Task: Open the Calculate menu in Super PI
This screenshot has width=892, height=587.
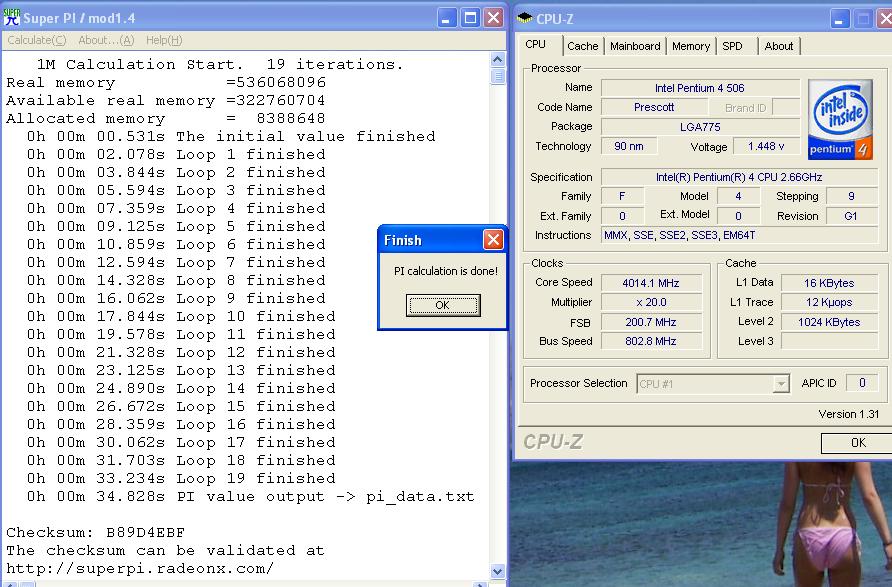Action: pos(37,40)
